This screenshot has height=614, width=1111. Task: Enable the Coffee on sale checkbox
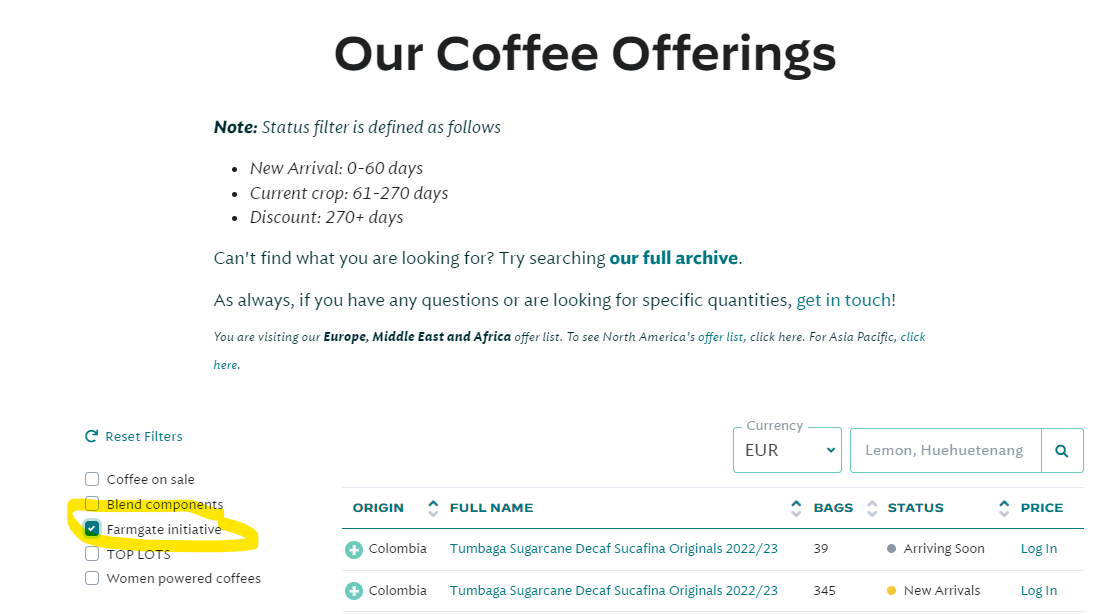92,479
